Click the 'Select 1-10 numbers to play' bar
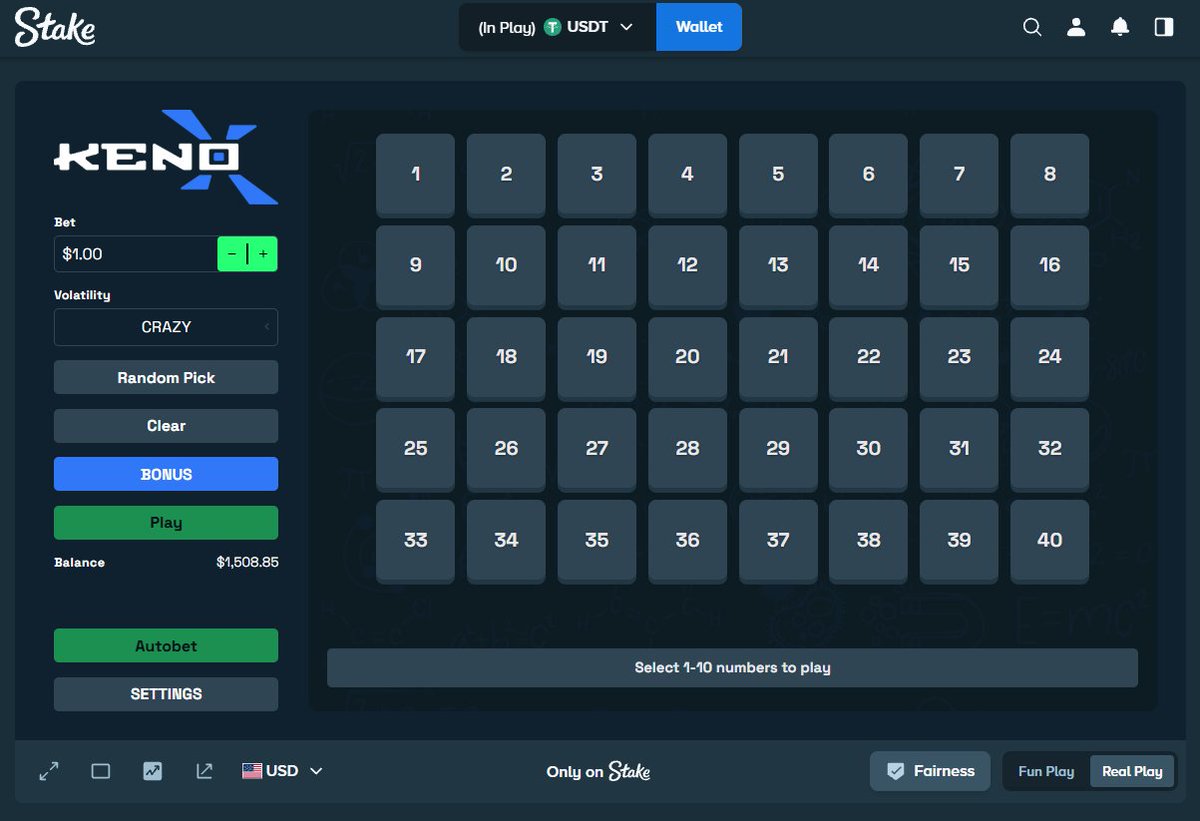The image size is (1200, 821). pyautogui.click(x=732, y=668)
